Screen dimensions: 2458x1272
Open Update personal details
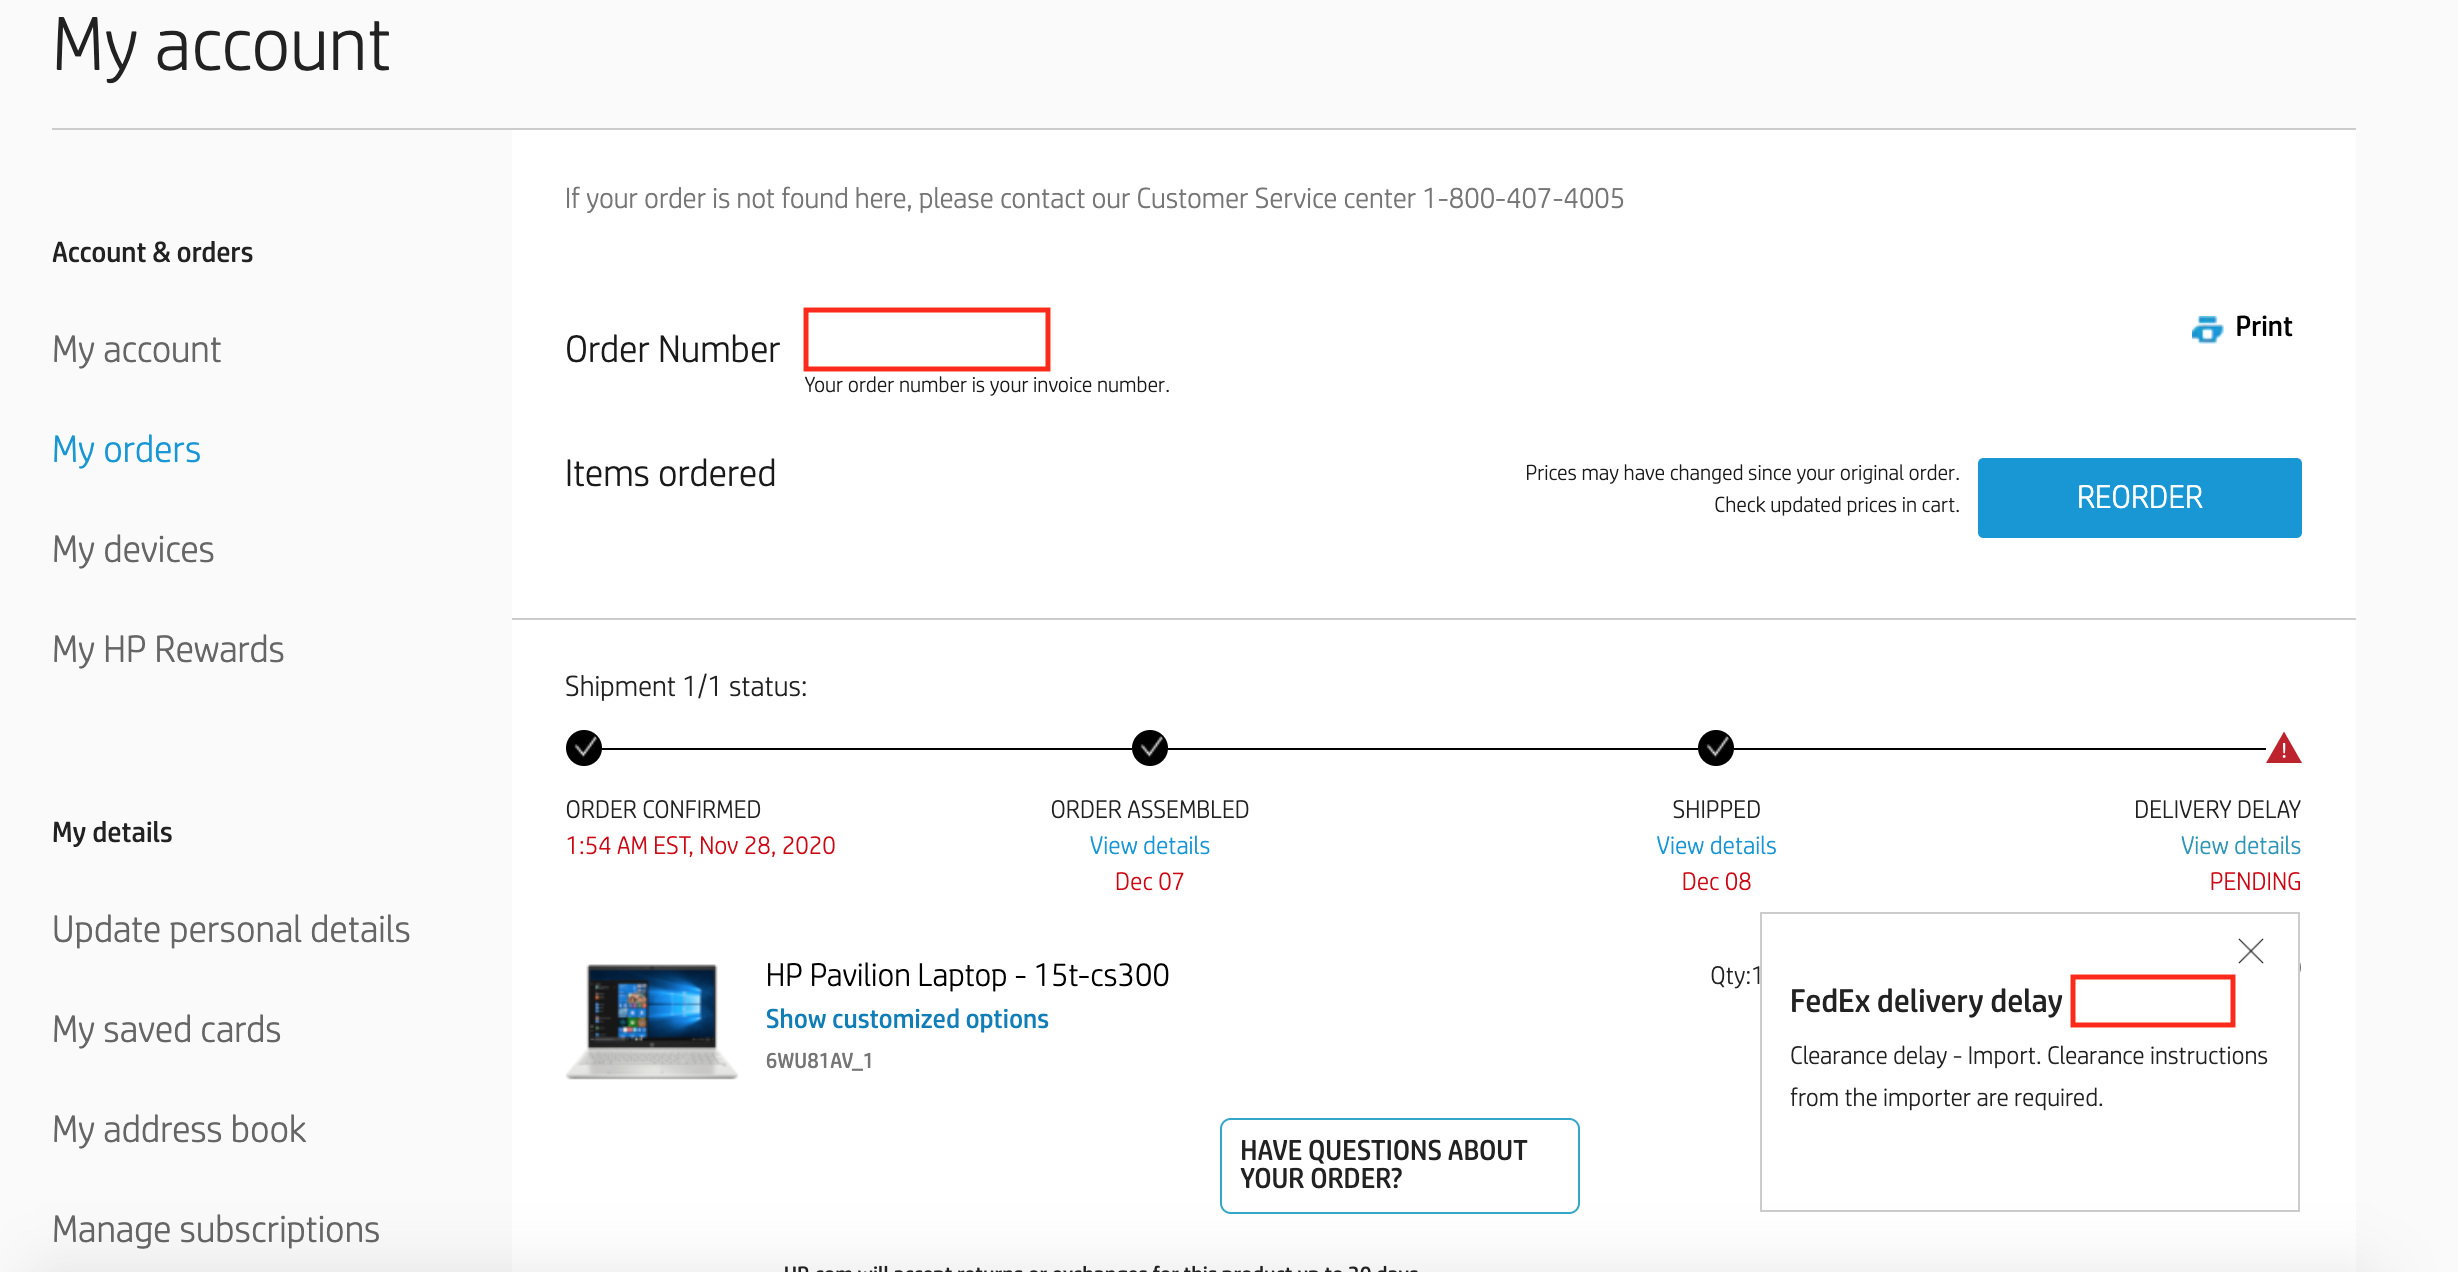(231, 930)
